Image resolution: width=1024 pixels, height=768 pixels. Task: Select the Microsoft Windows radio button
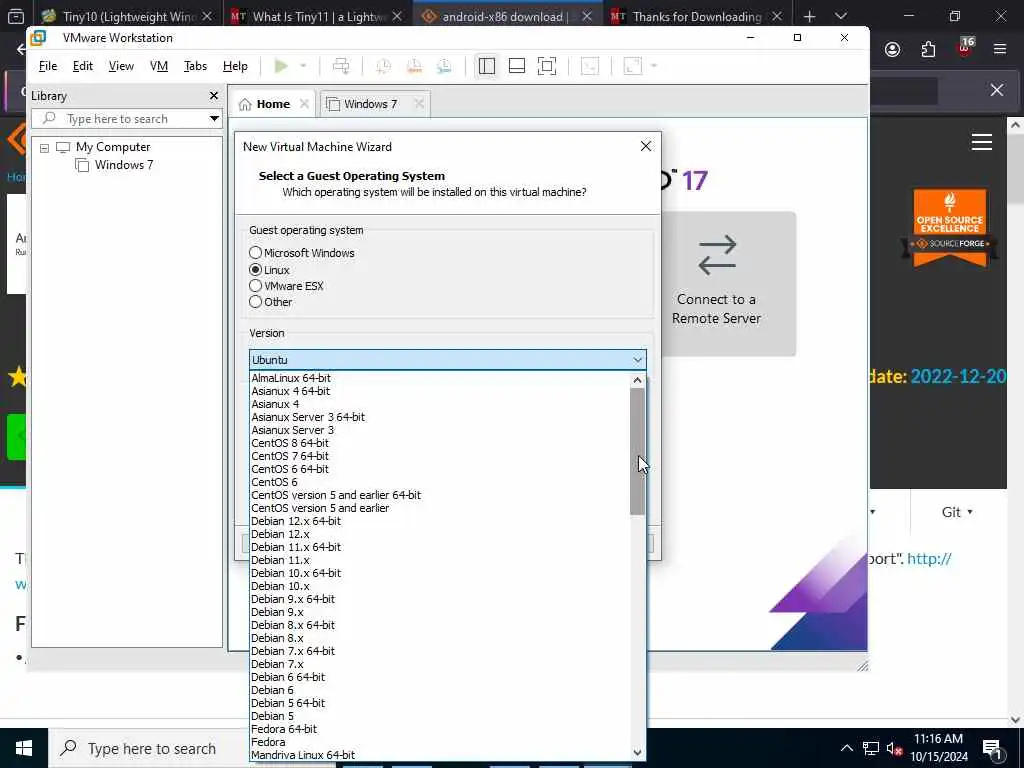coord(255,253)
